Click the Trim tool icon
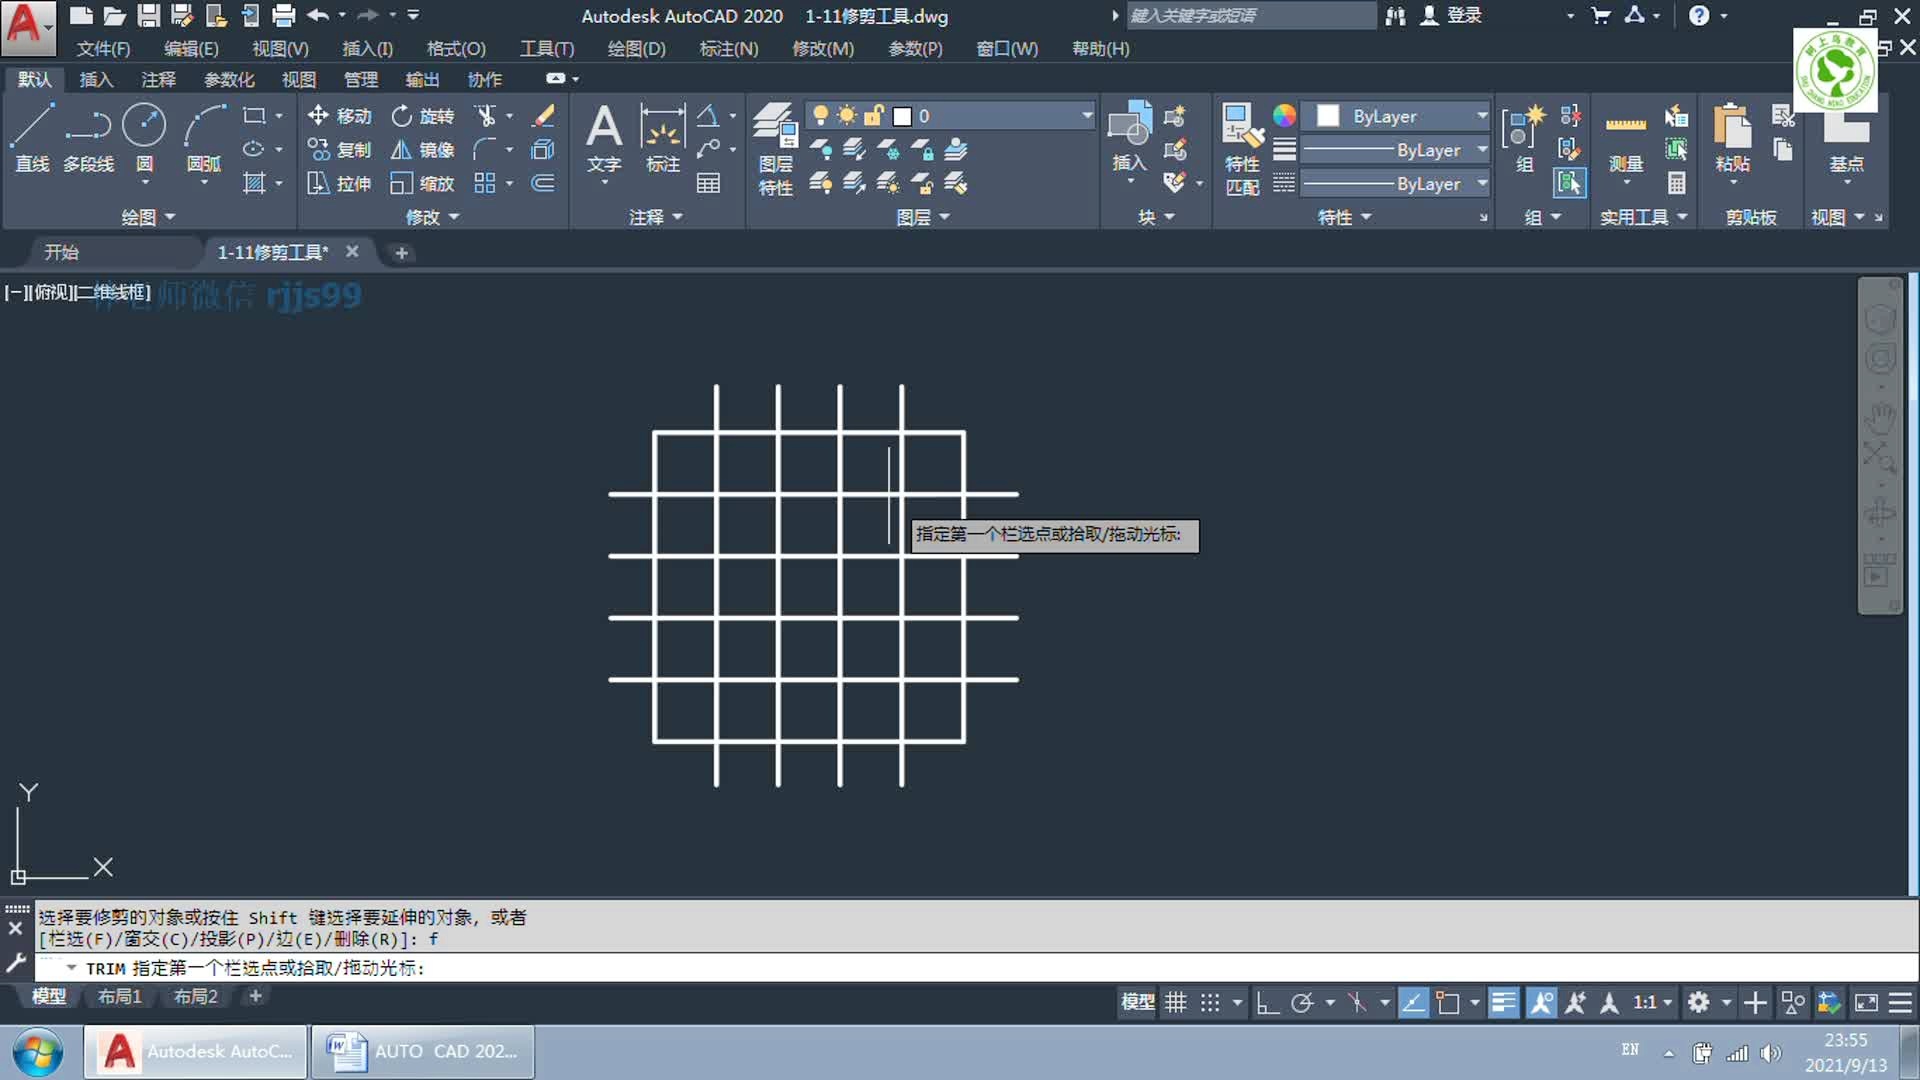The height and width of the screenshot is (1080, 1920). point(486,116)
